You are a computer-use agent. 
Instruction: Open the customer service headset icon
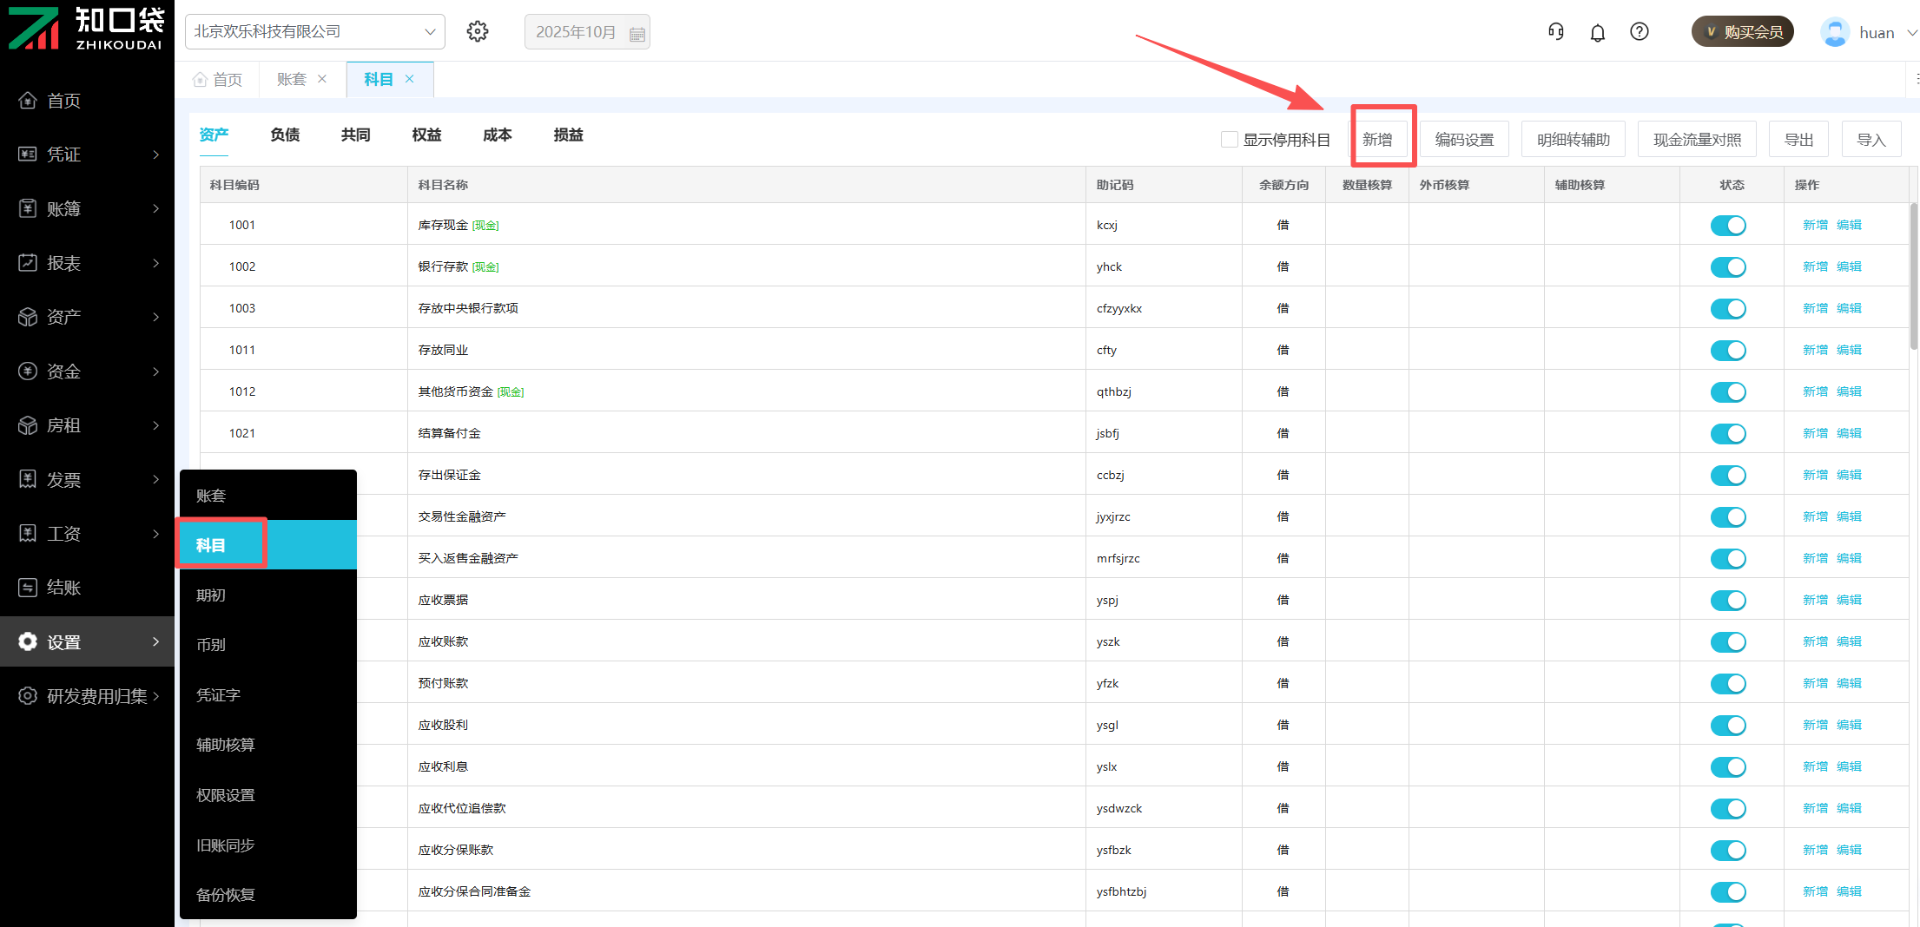click(1556, 32)
